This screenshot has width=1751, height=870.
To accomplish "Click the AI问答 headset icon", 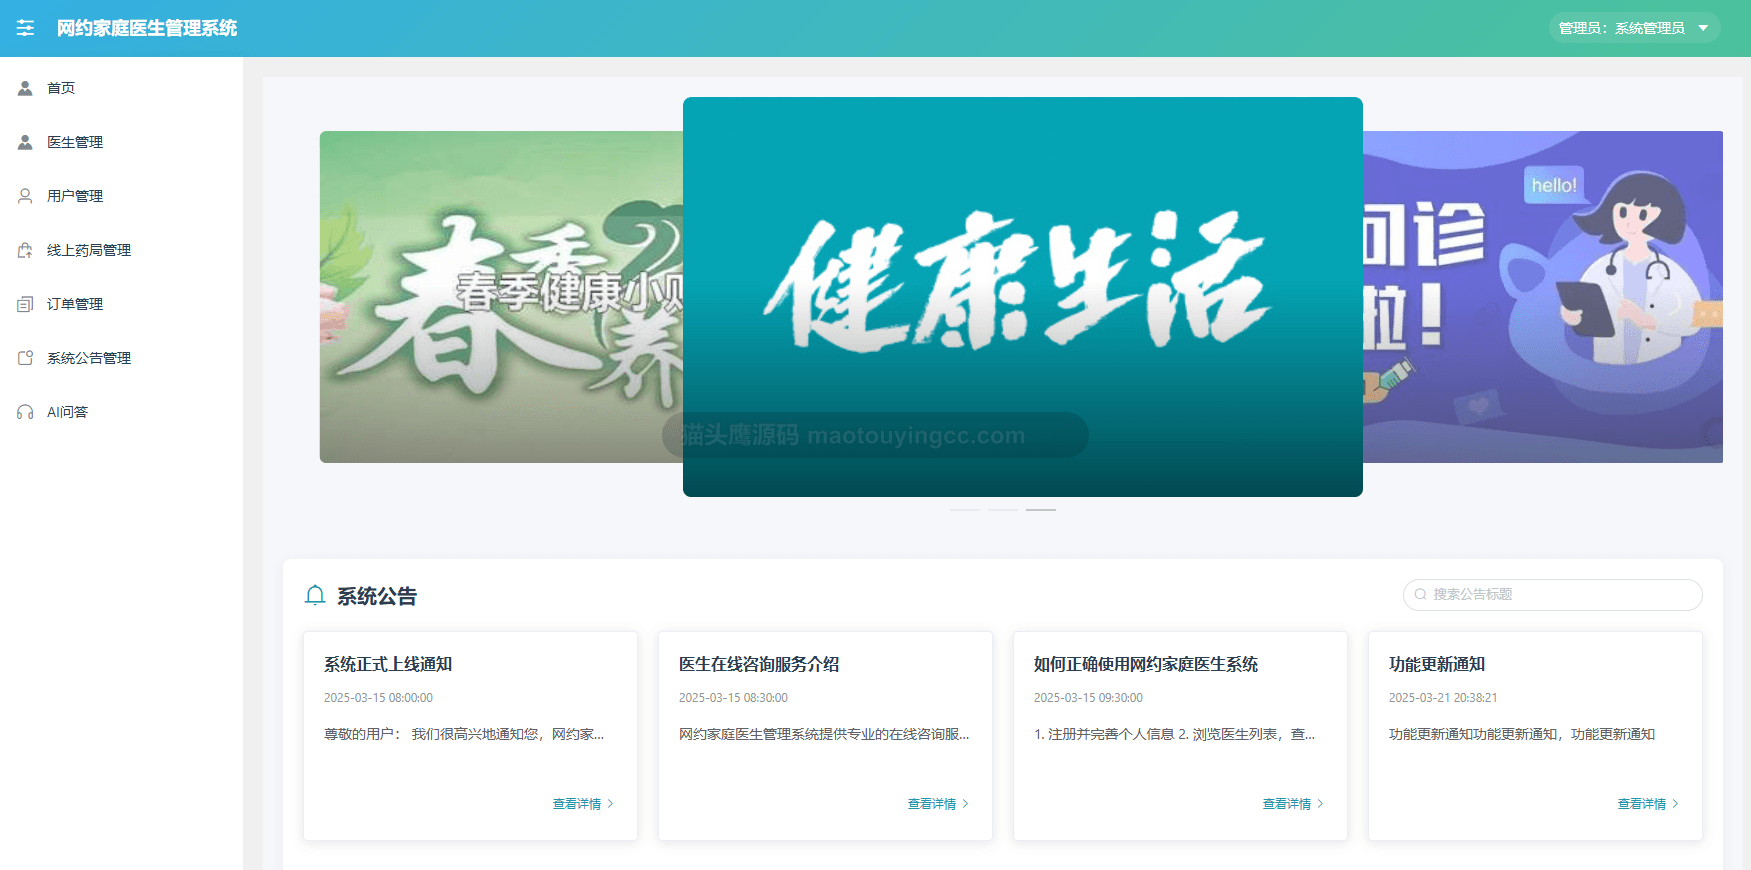I will point(25,412).
